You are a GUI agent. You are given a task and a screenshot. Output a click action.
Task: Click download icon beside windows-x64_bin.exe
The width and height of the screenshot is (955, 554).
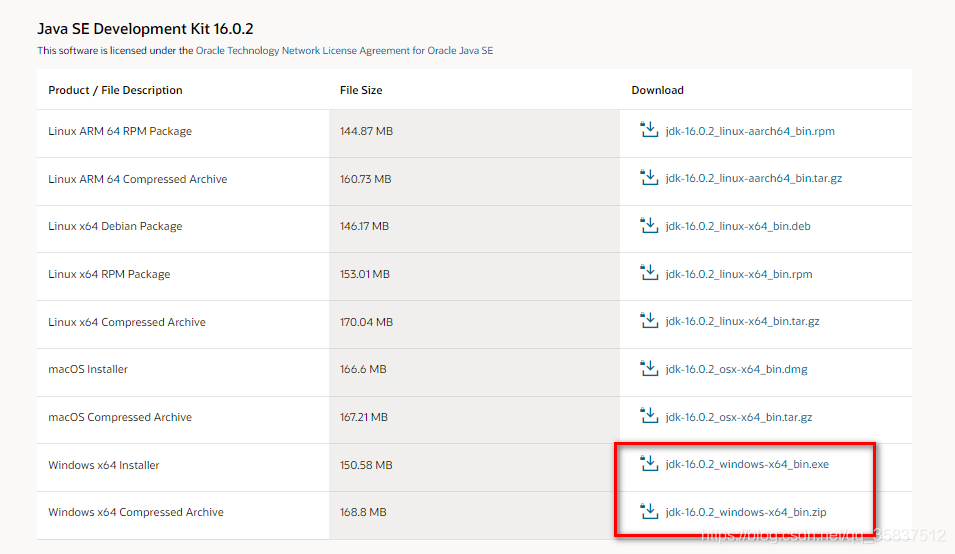point(649,463)
